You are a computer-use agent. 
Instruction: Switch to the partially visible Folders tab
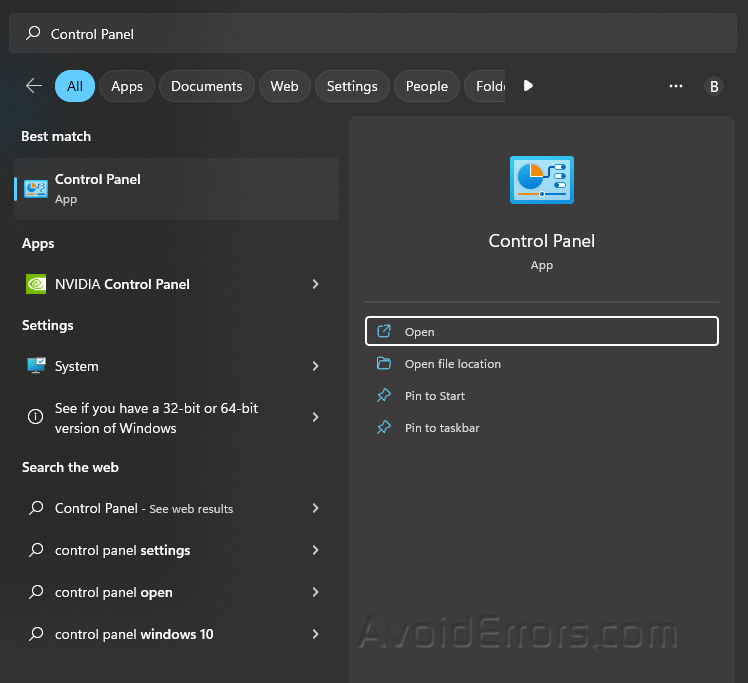pos(485,86)
